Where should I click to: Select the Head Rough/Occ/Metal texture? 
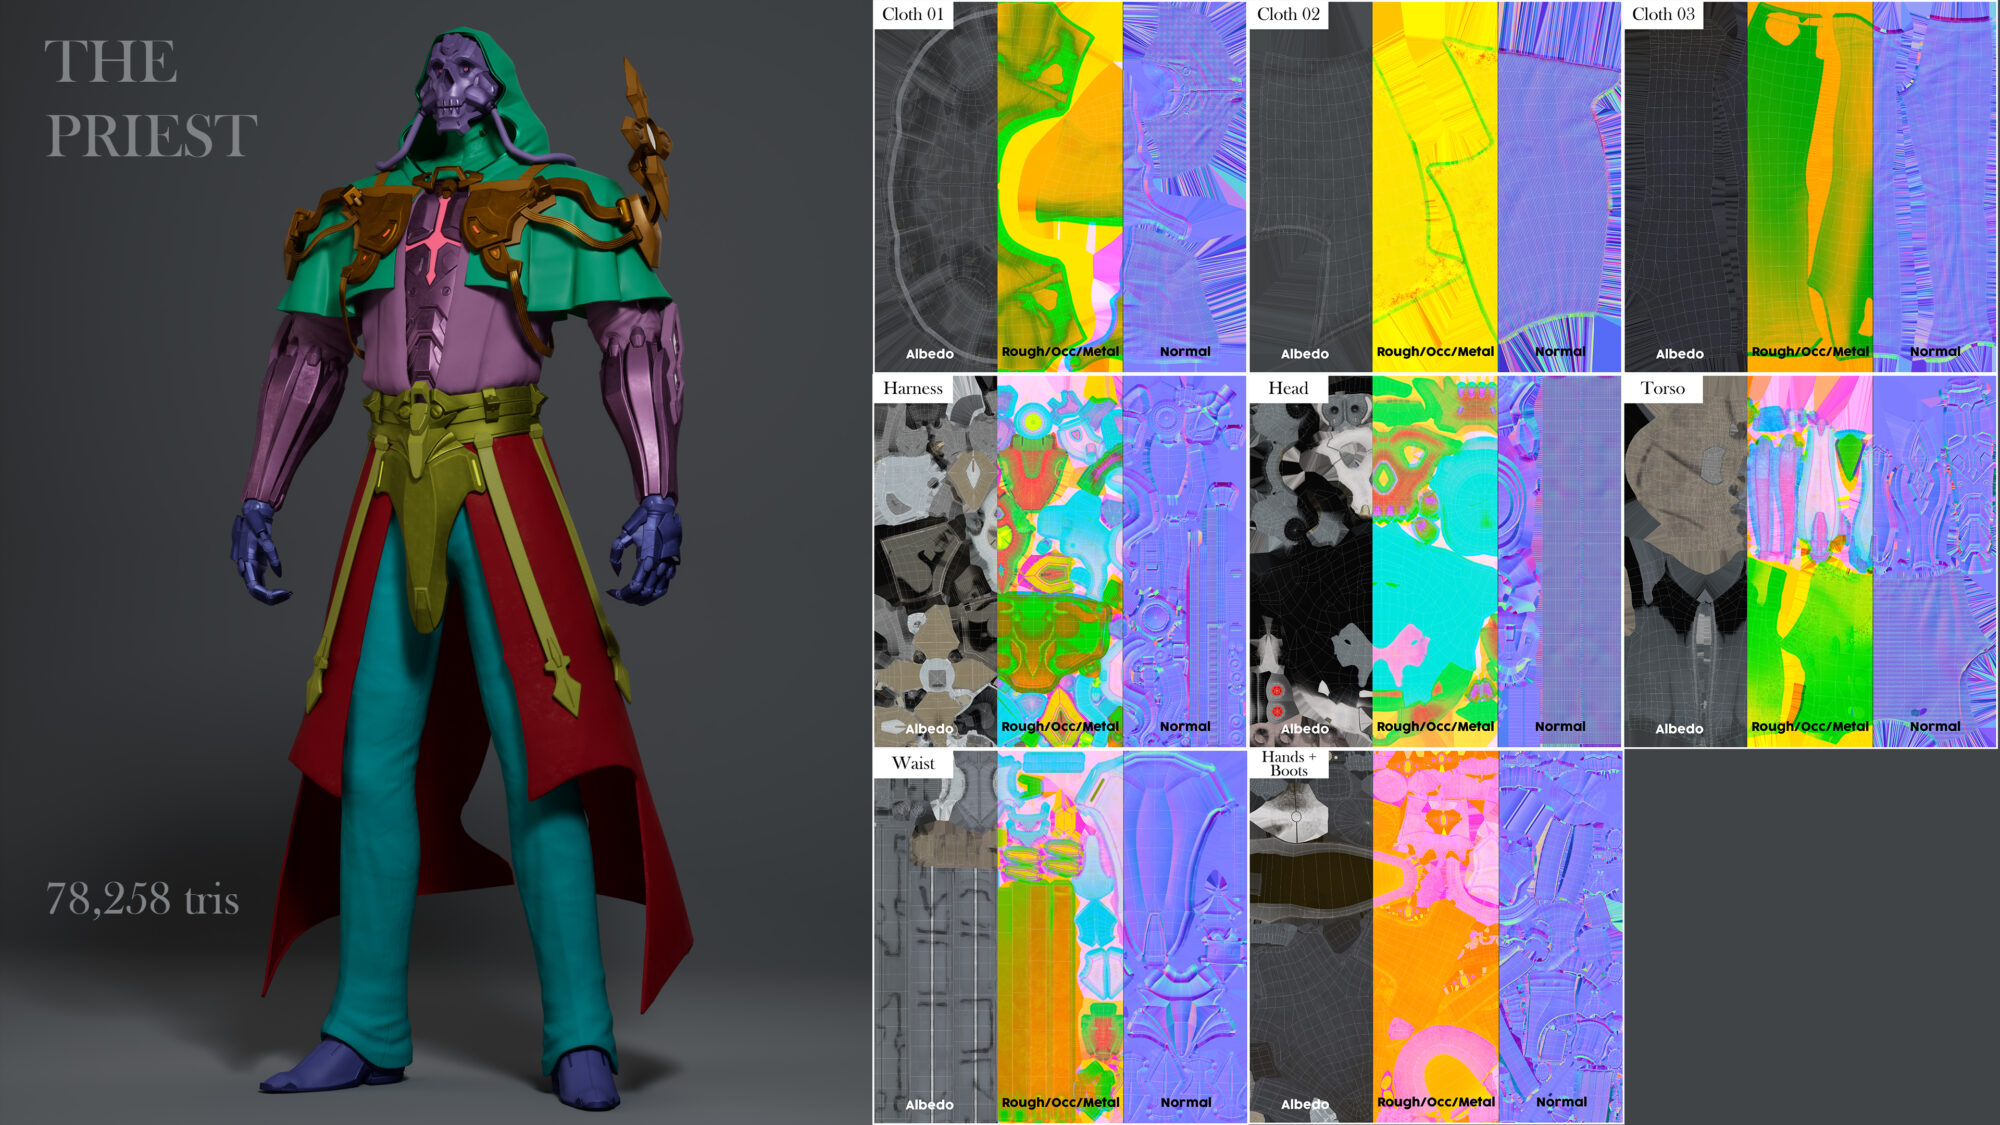click(x=1435, y=560)
